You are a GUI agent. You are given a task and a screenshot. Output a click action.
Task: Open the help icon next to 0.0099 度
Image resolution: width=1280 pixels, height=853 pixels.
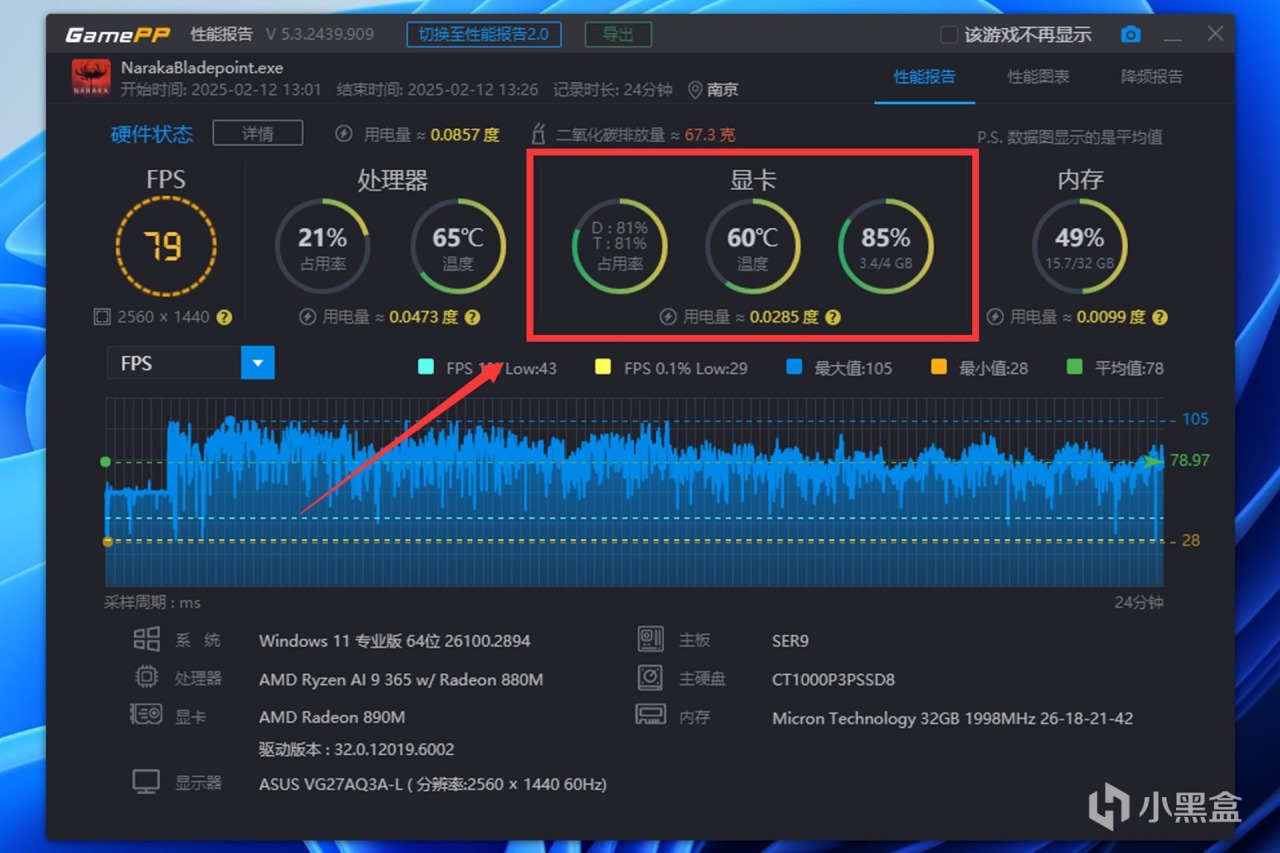pos(1160,317)
